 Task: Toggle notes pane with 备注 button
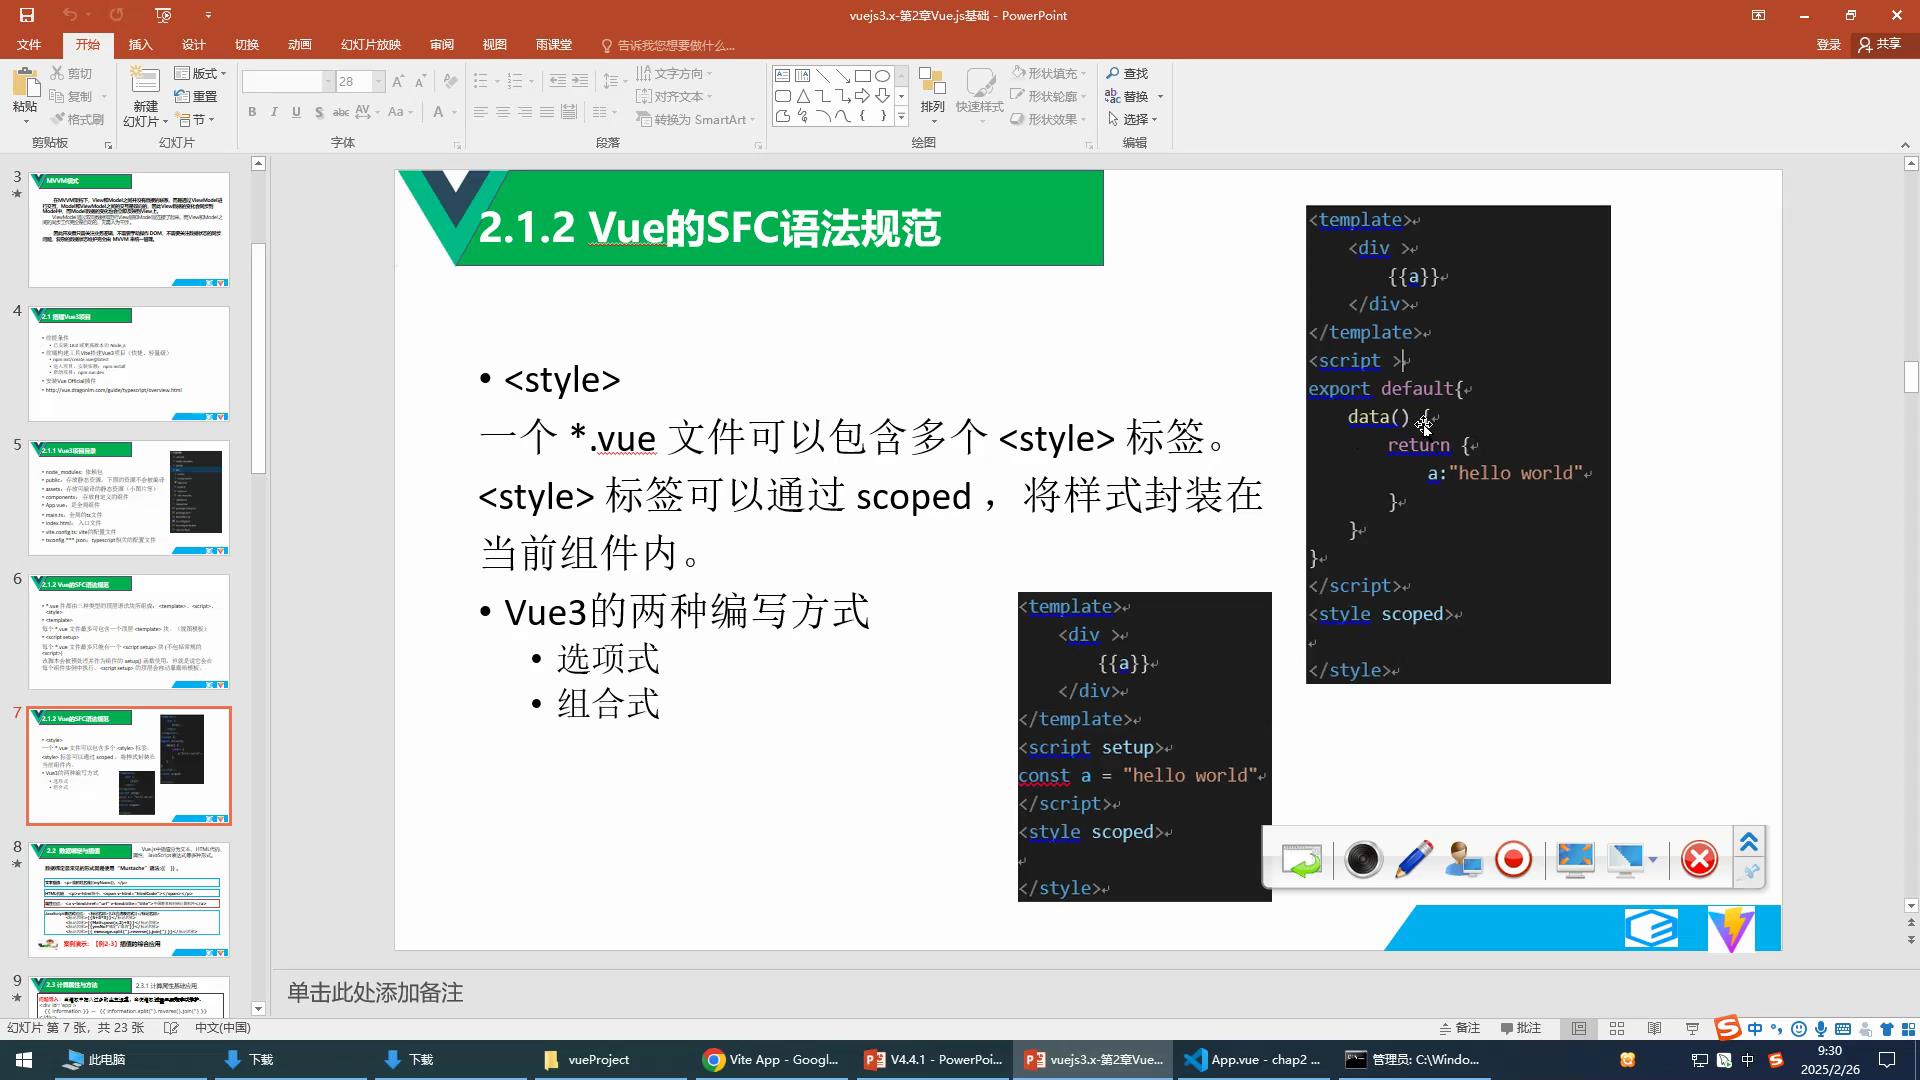click(x=1459, y=1028)
